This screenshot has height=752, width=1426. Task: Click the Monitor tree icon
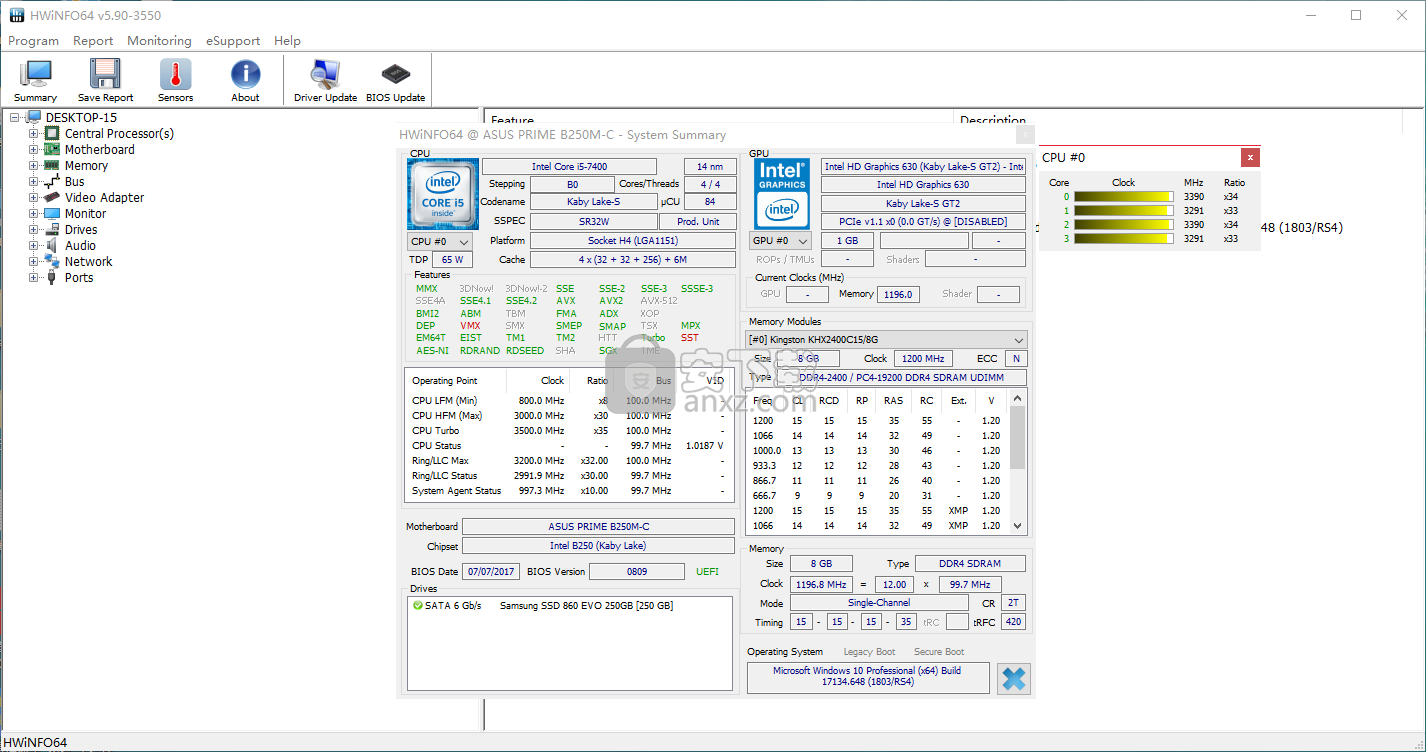pos(52,214)
